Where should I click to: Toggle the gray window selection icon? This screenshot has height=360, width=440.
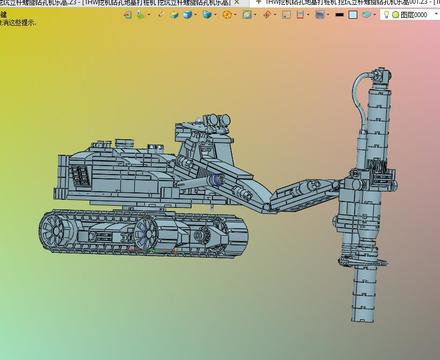click(x=320, y=15)
